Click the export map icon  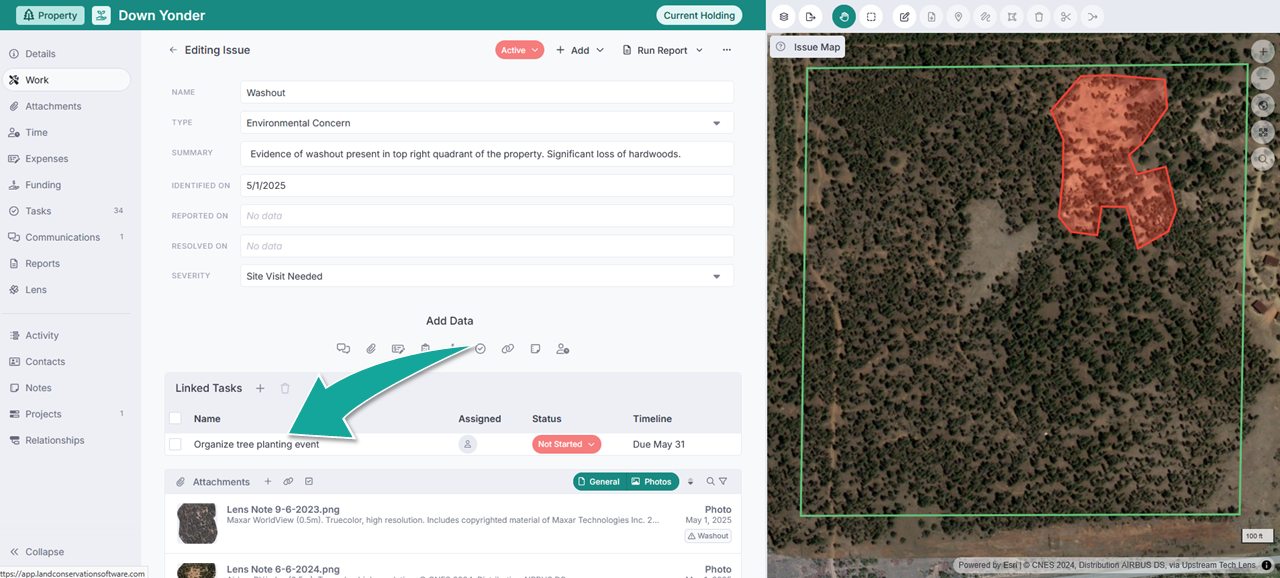[x=810, y=17]
